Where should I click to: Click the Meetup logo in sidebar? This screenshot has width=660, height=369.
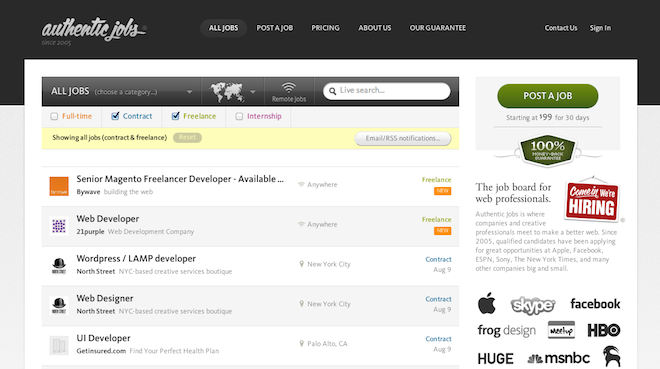(x=562, y=330)
